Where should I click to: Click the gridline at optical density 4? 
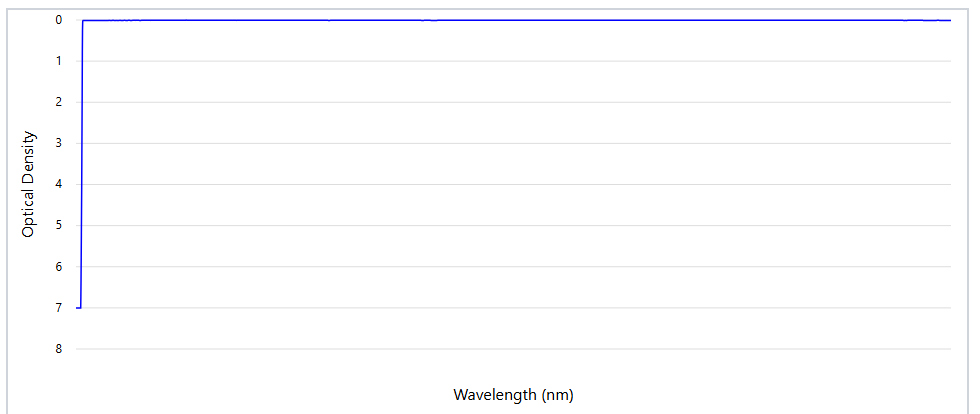tap(513, 184)
